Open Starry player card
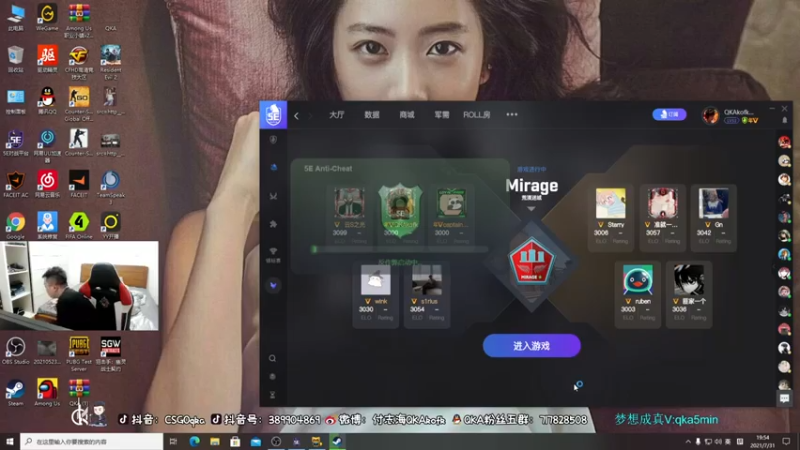 pos(611,218)
